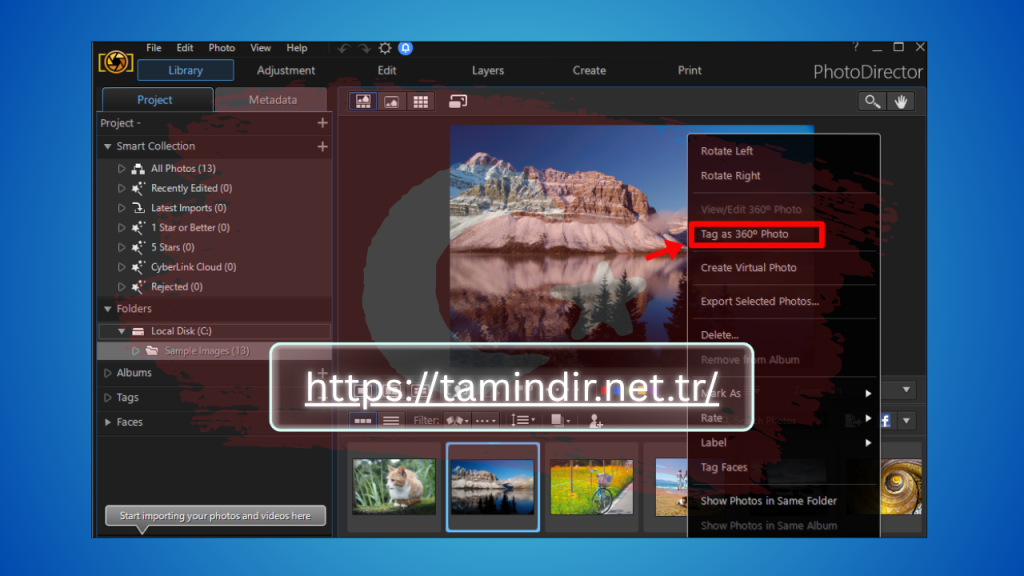
Task: Switch filmstrip to thumbnail view icon
Action: [x=362, y=421]
